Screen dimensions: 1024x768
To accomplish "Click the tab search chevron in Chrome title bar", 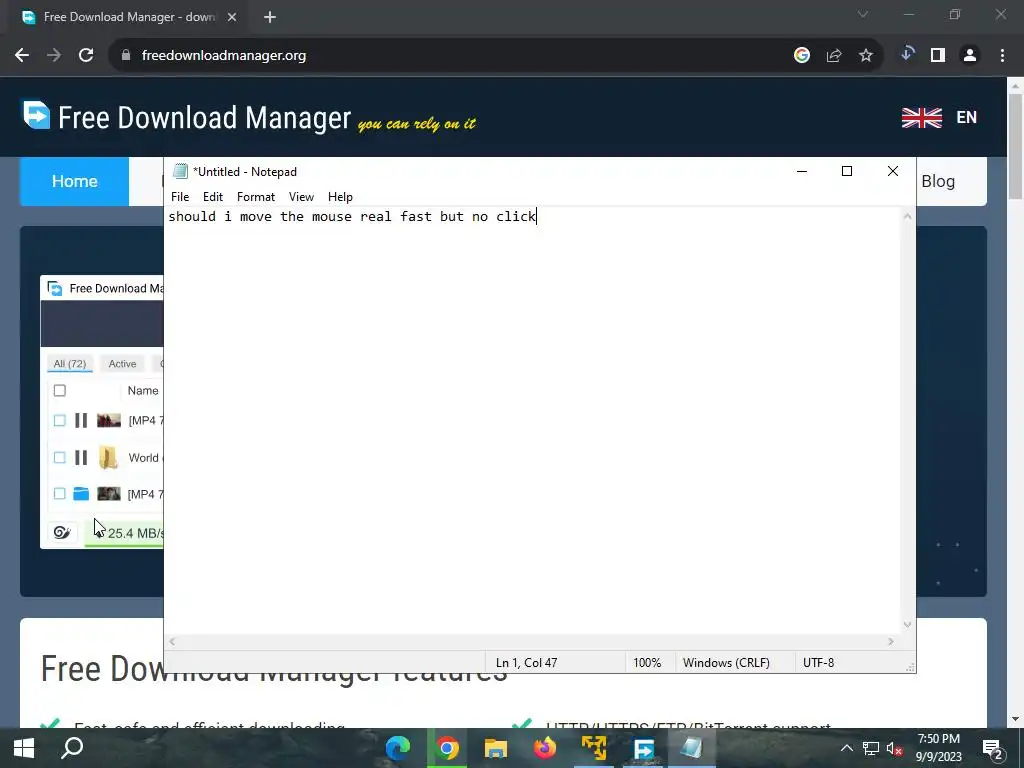I will [863, 14].
